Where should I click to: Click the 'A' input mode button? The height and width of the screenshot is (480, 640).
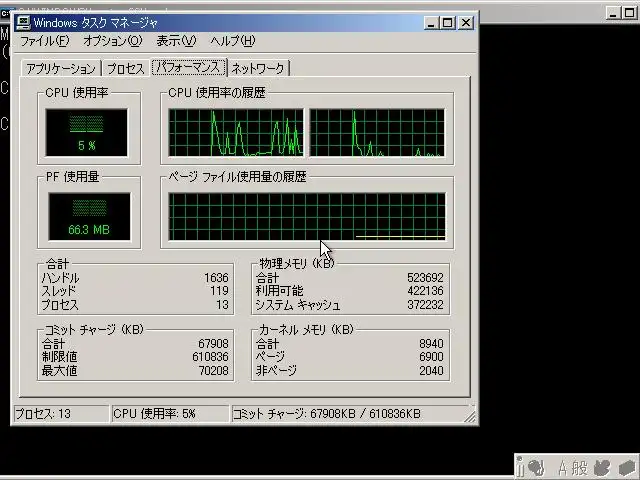562,468
